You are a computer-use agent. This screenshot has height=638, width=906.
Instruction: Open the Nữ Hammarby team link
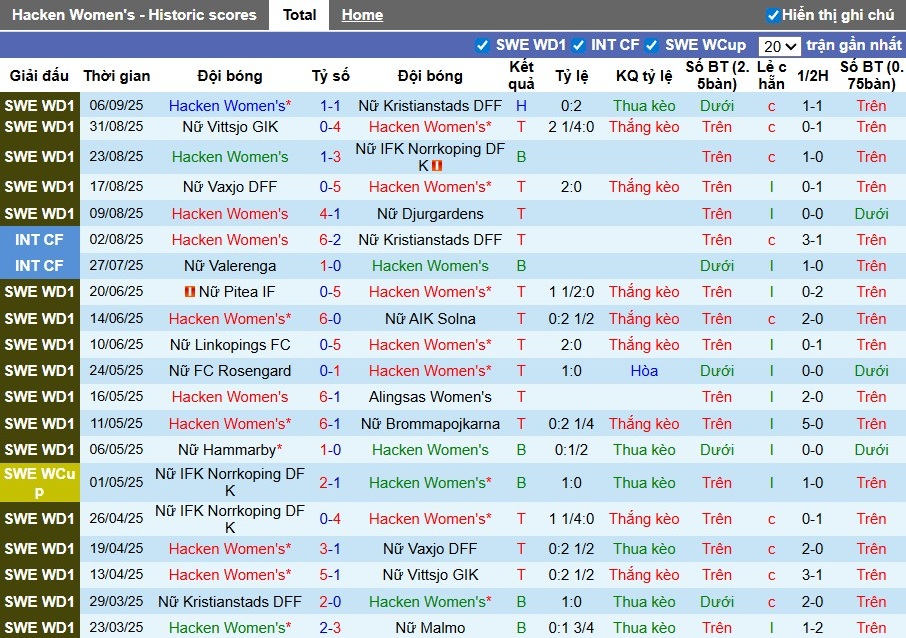point(230,449)
